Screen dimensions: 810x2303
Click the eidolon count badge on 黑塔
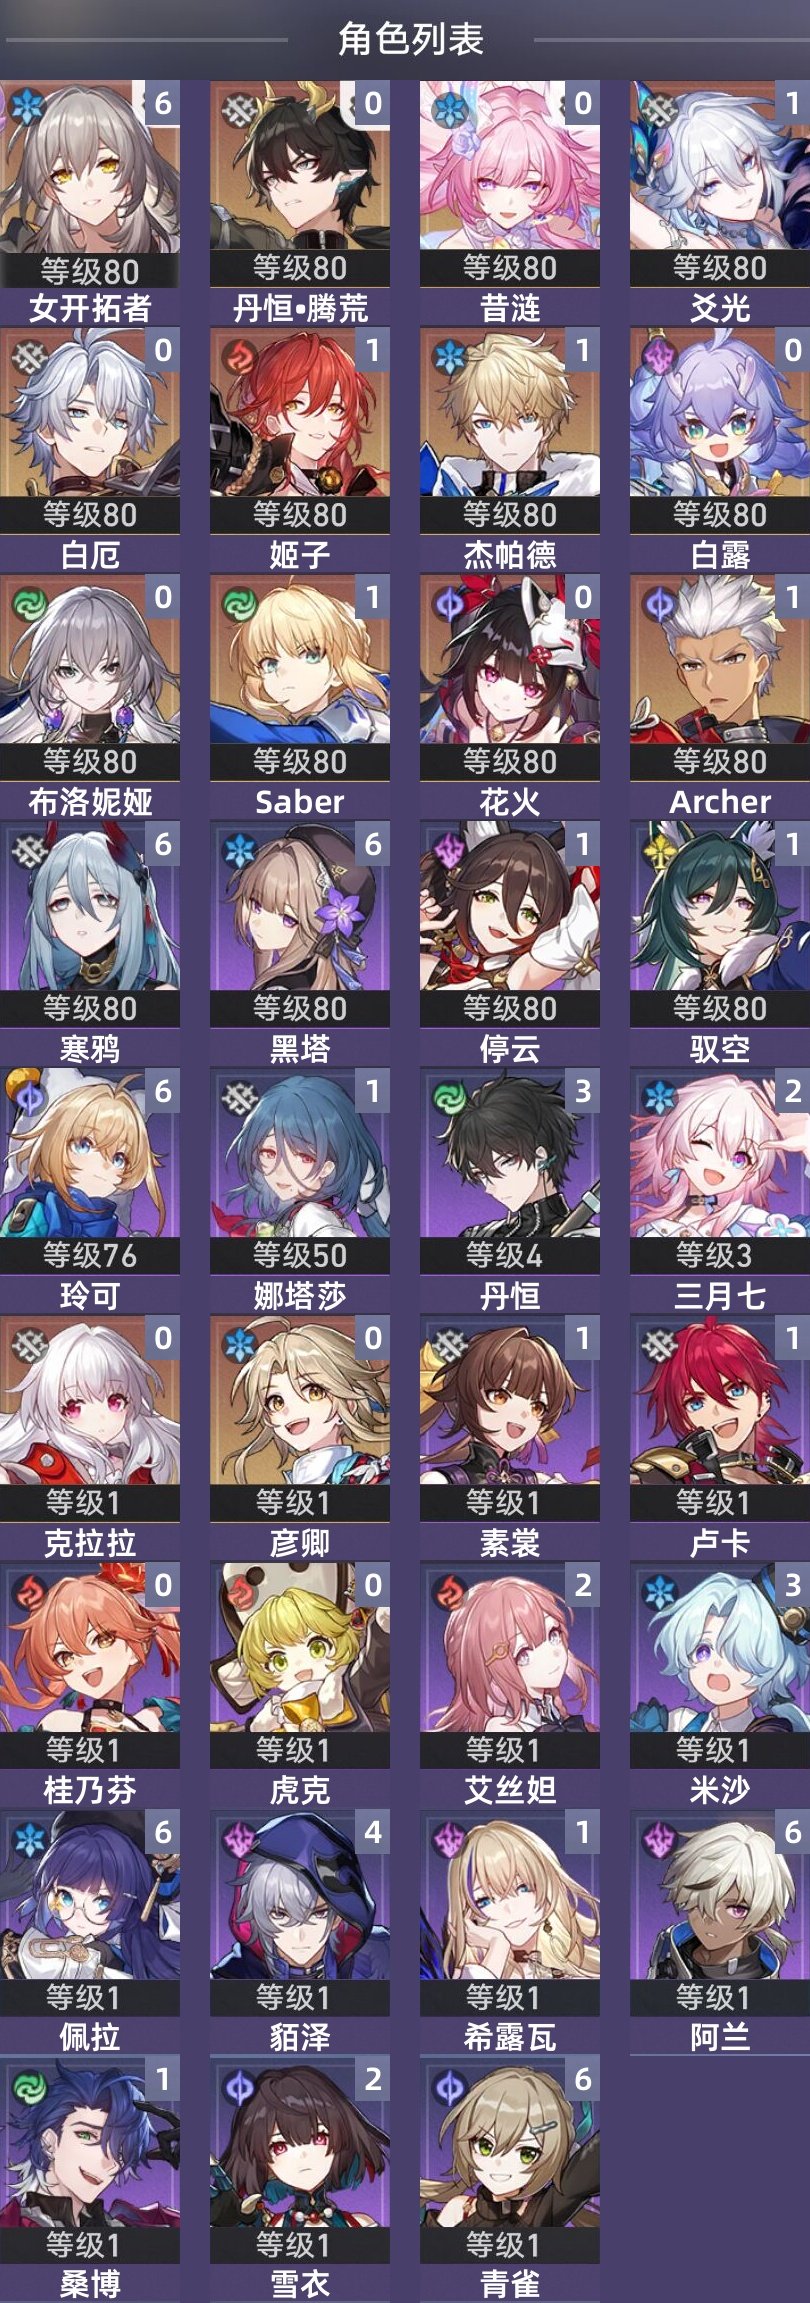[x=372, y=844]
